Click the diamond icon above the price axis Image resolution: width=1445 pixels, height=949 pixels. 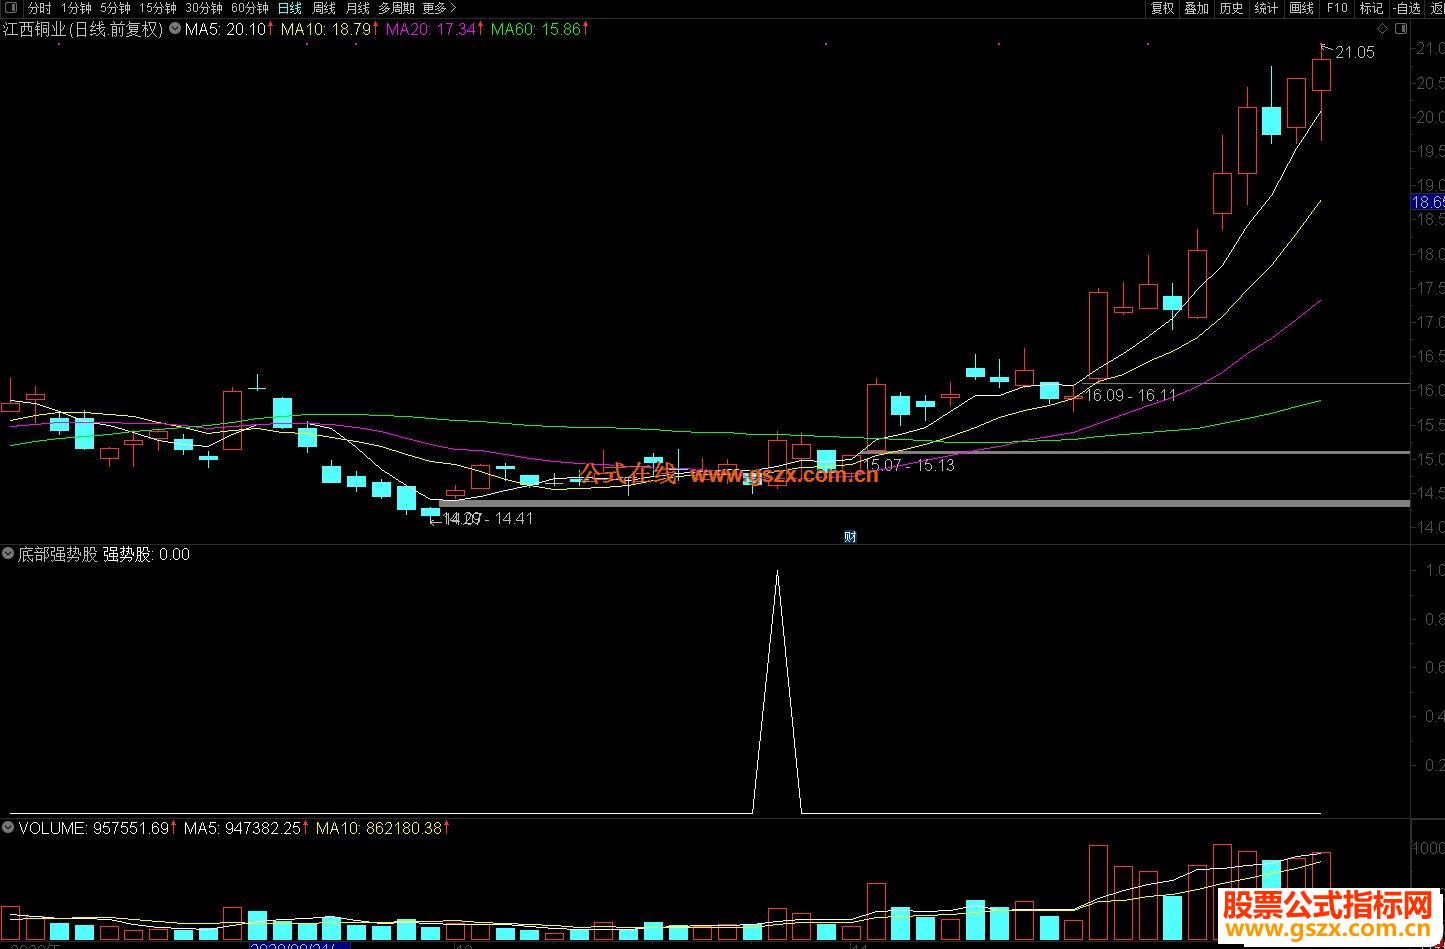coord(1382,28)
